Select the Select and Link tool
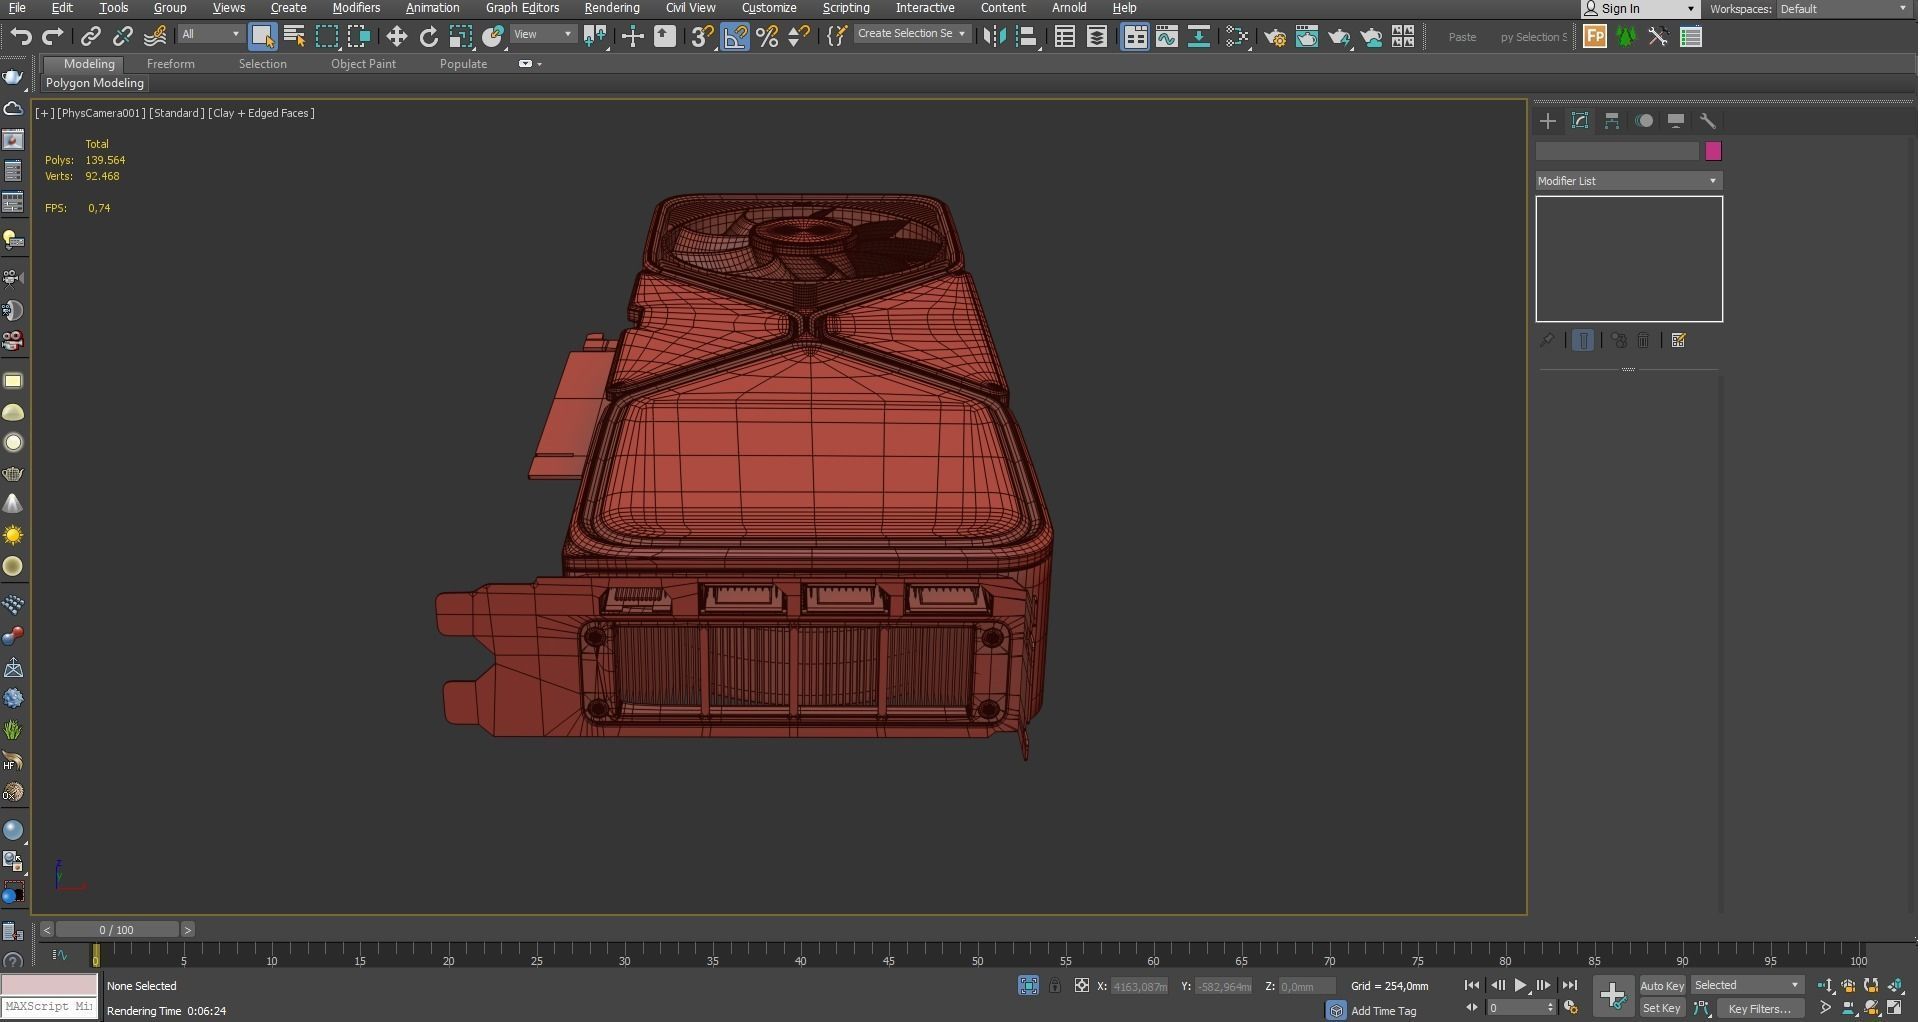The image size is (1920, 1022). tap(90, 37)
